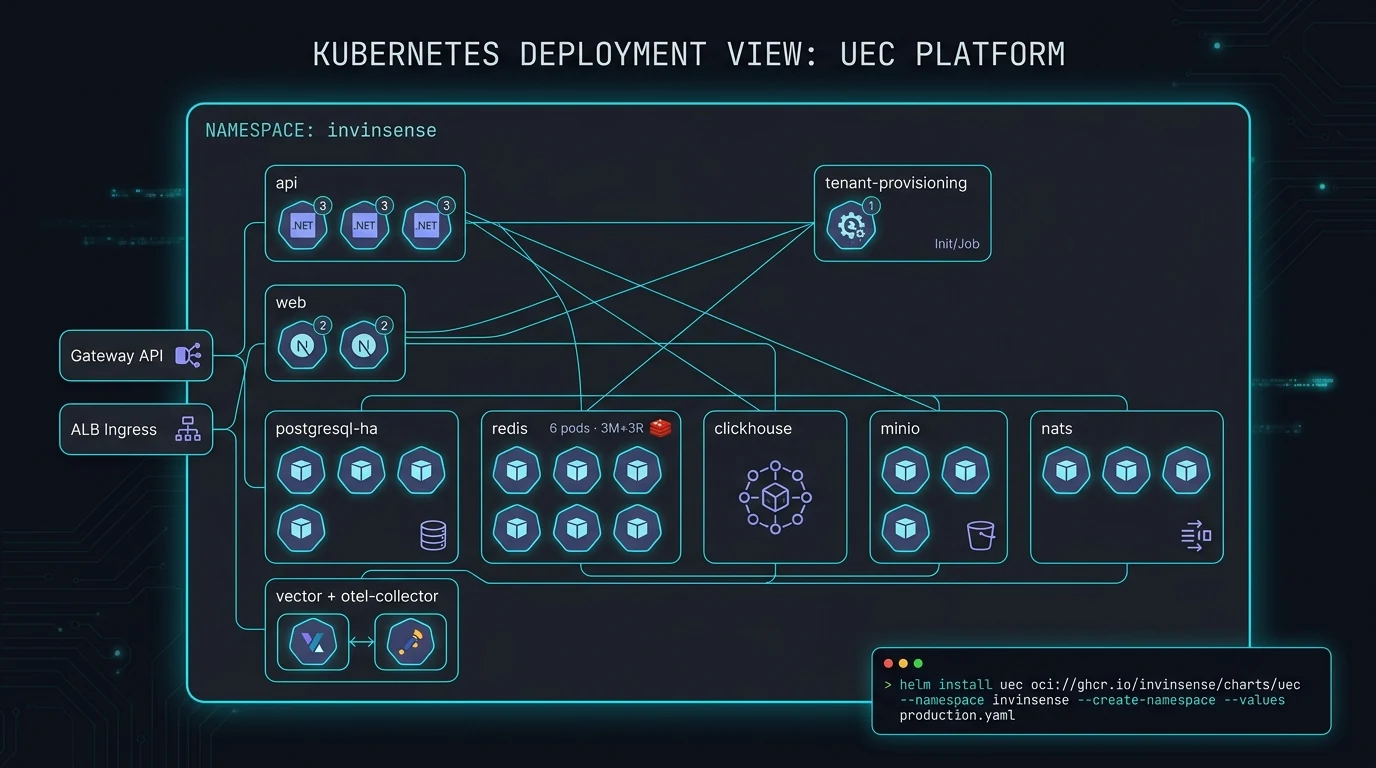Click the red Redis logo

(660, 428)
